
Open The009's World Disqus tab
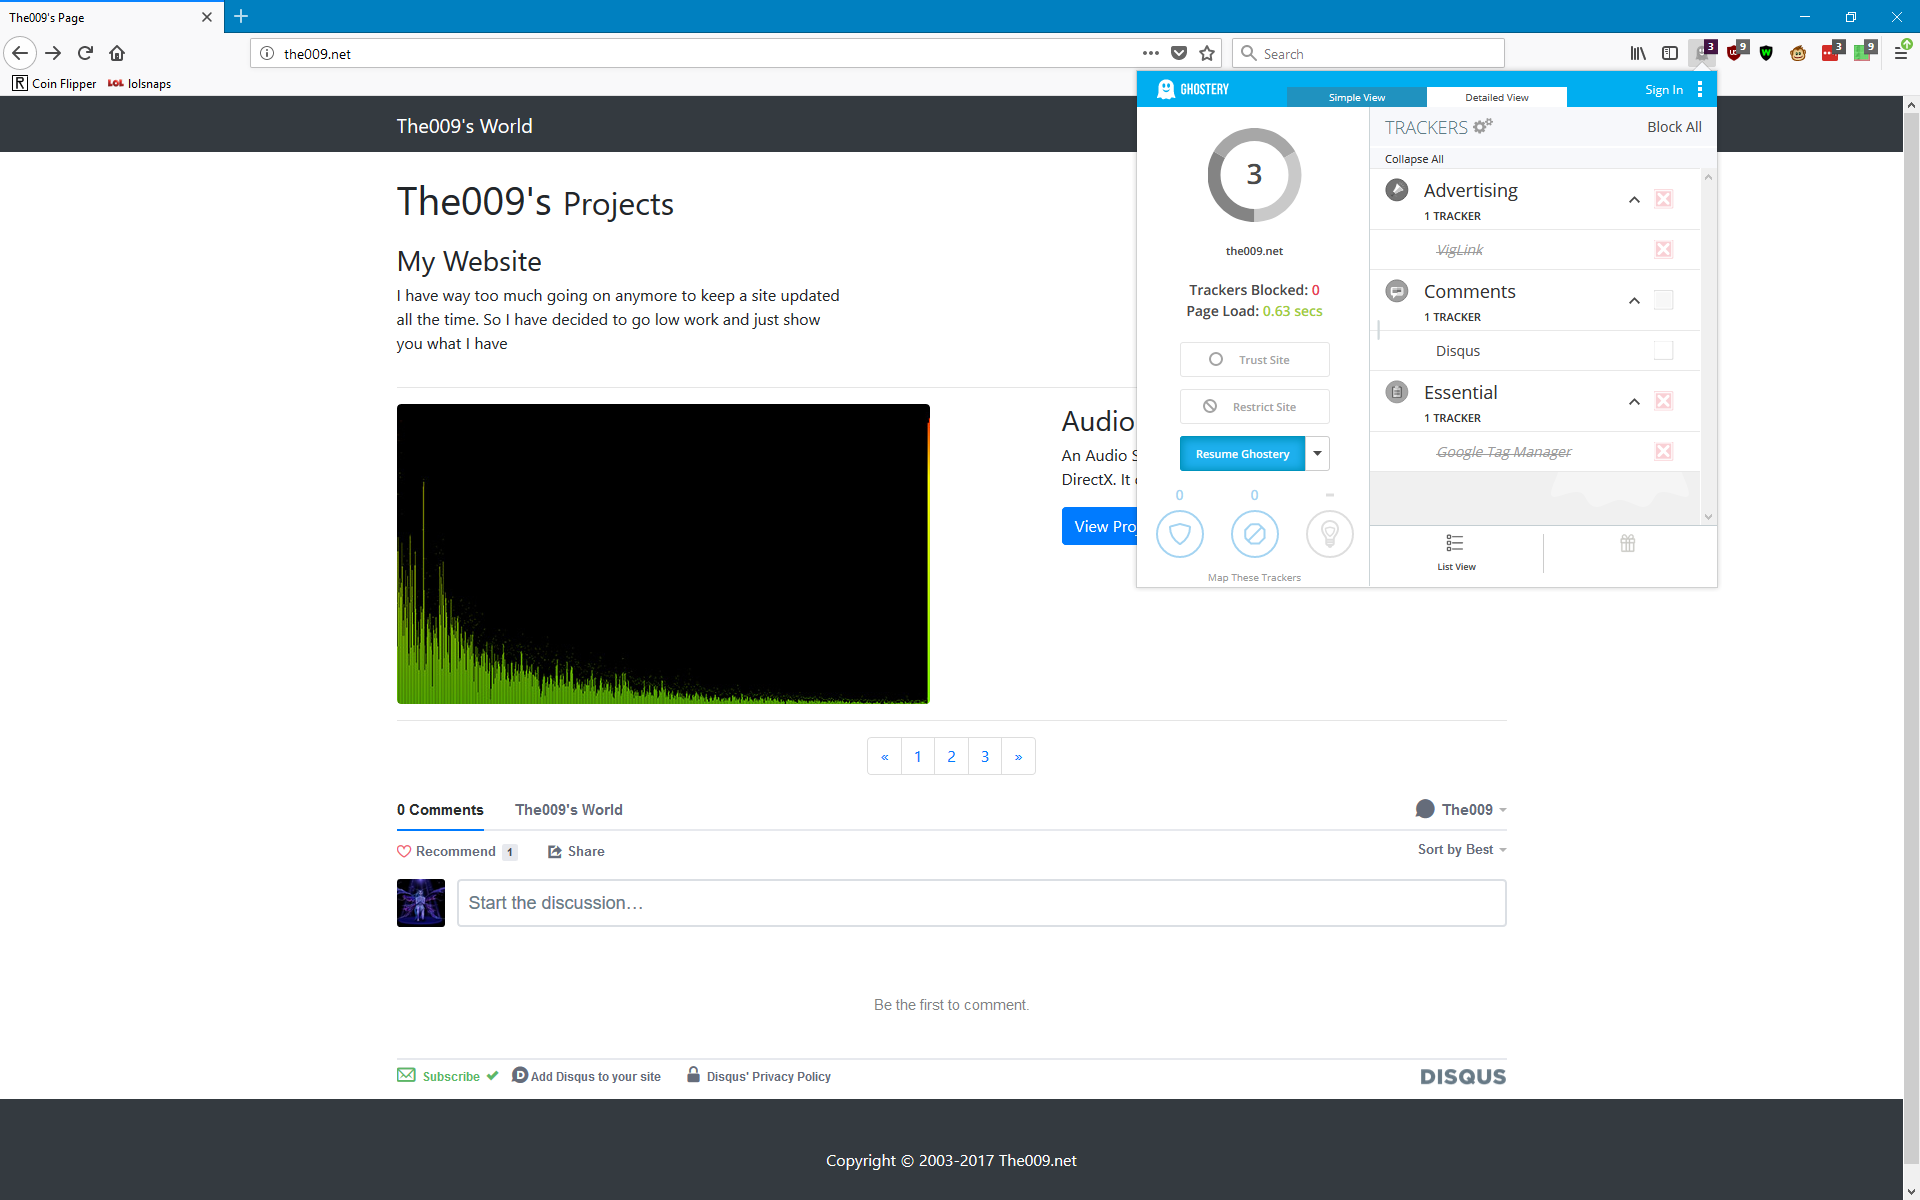[x=568, y=809]
